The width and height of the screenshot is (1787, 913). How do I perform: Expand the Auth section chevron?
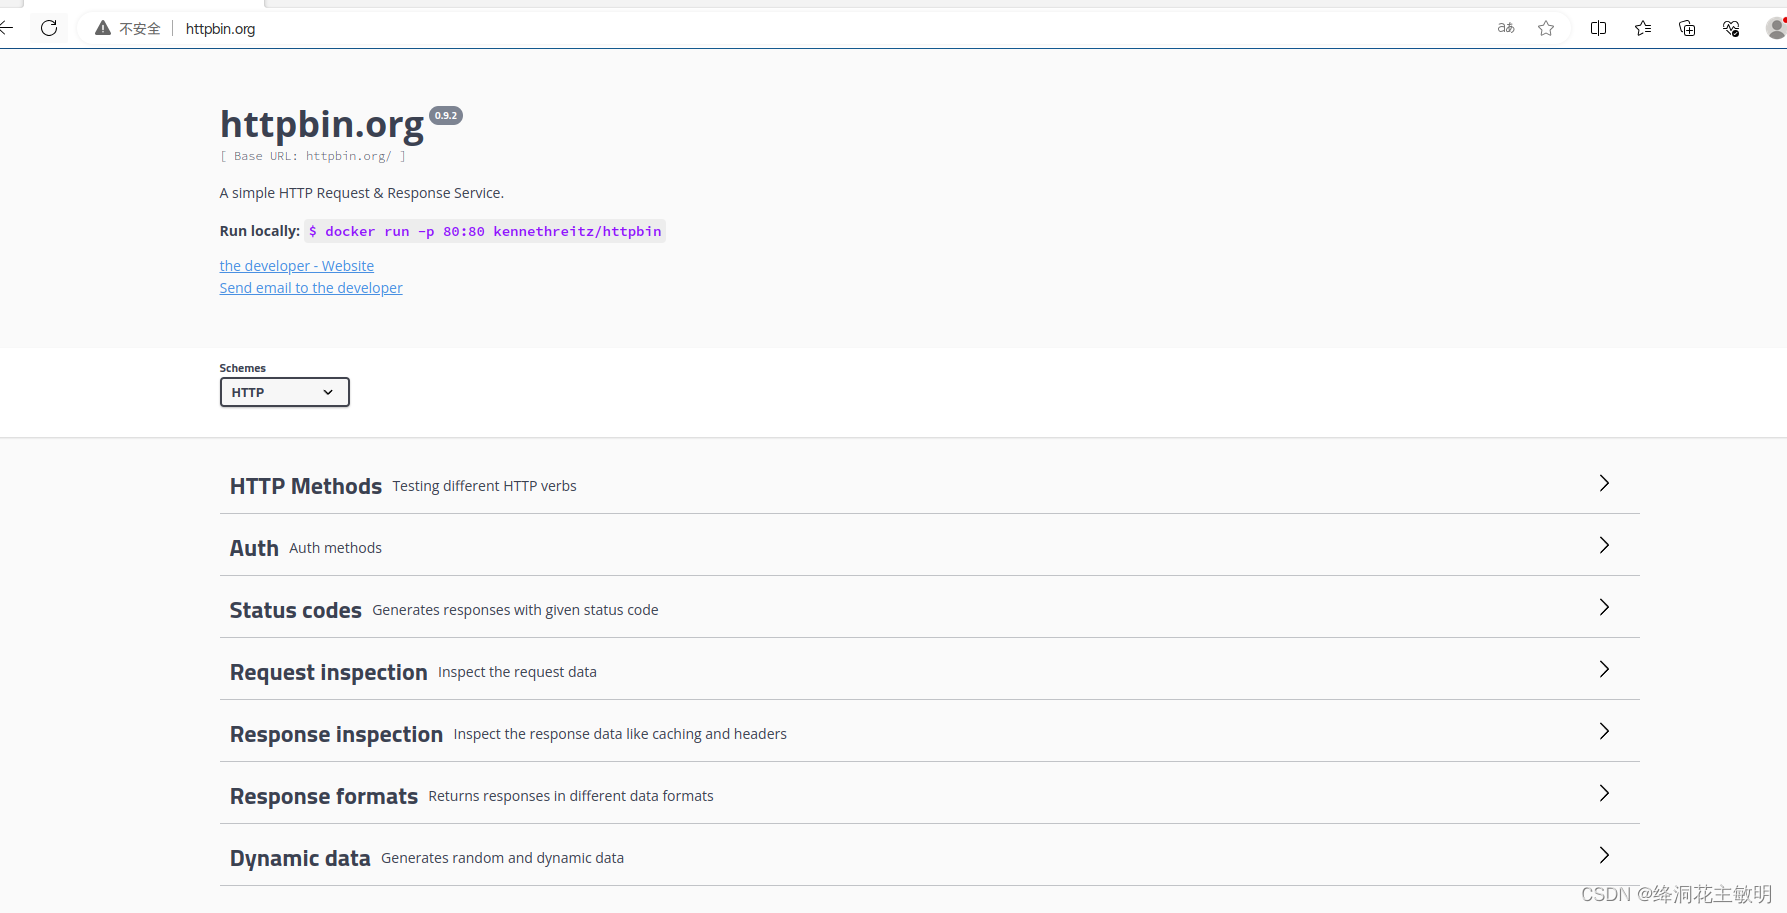click(1604, 545)
